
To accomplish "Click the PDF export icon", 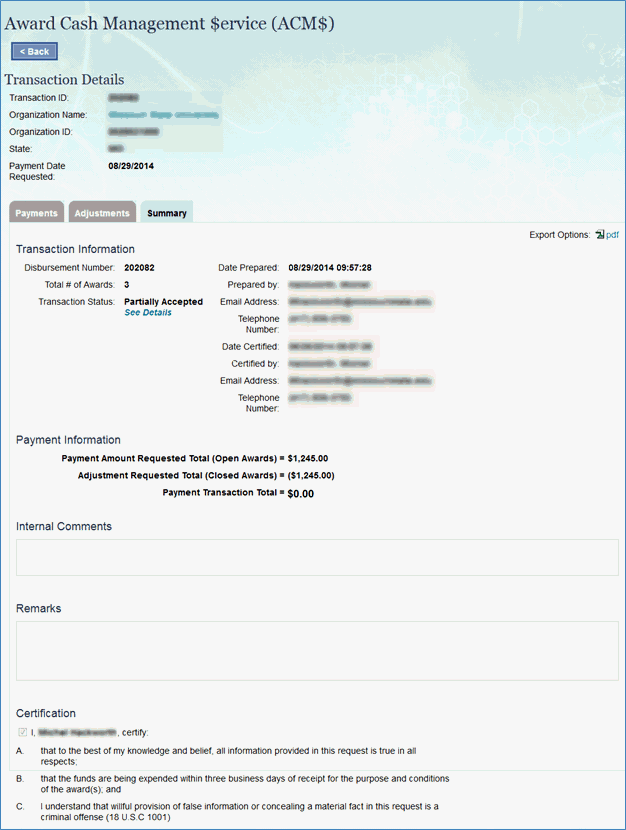I will pyautogui.click(x=599, y=235).
